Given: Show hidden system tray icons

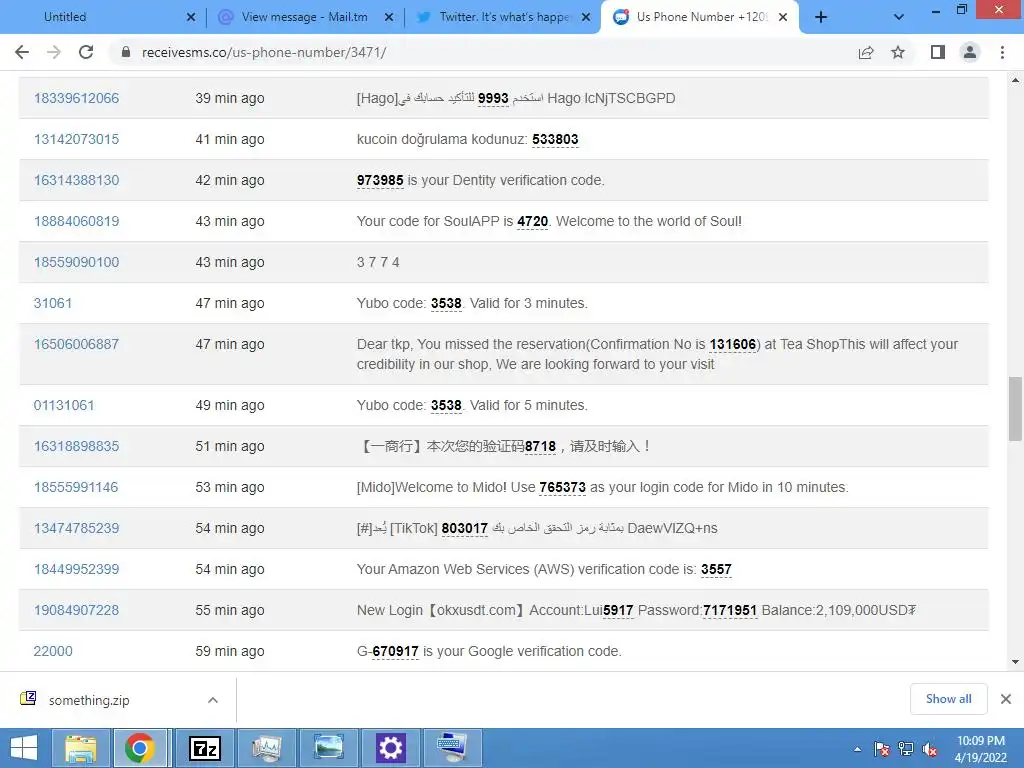Looking at the screenshot, I should (857, 749).
